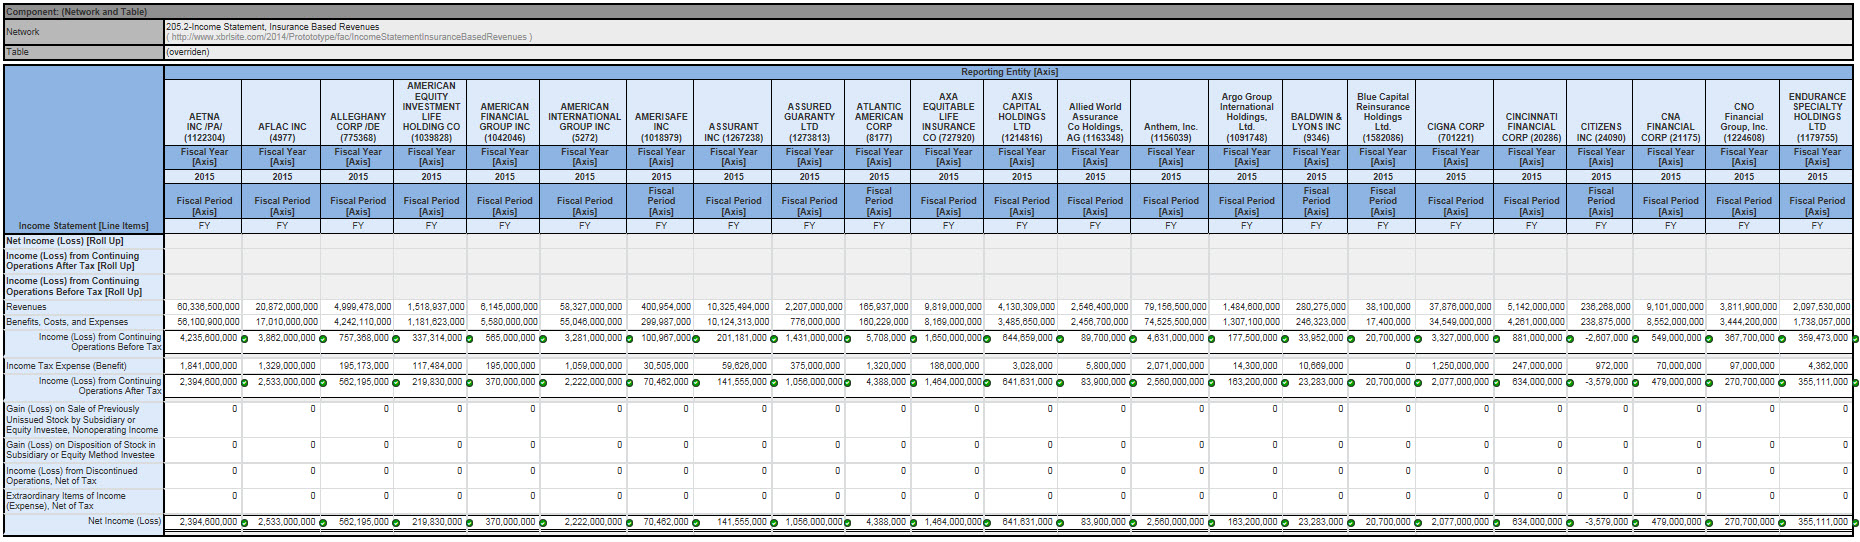Click After Tax row check beside 2,394,600,000

pyautogui.click(x=244, y=383)
